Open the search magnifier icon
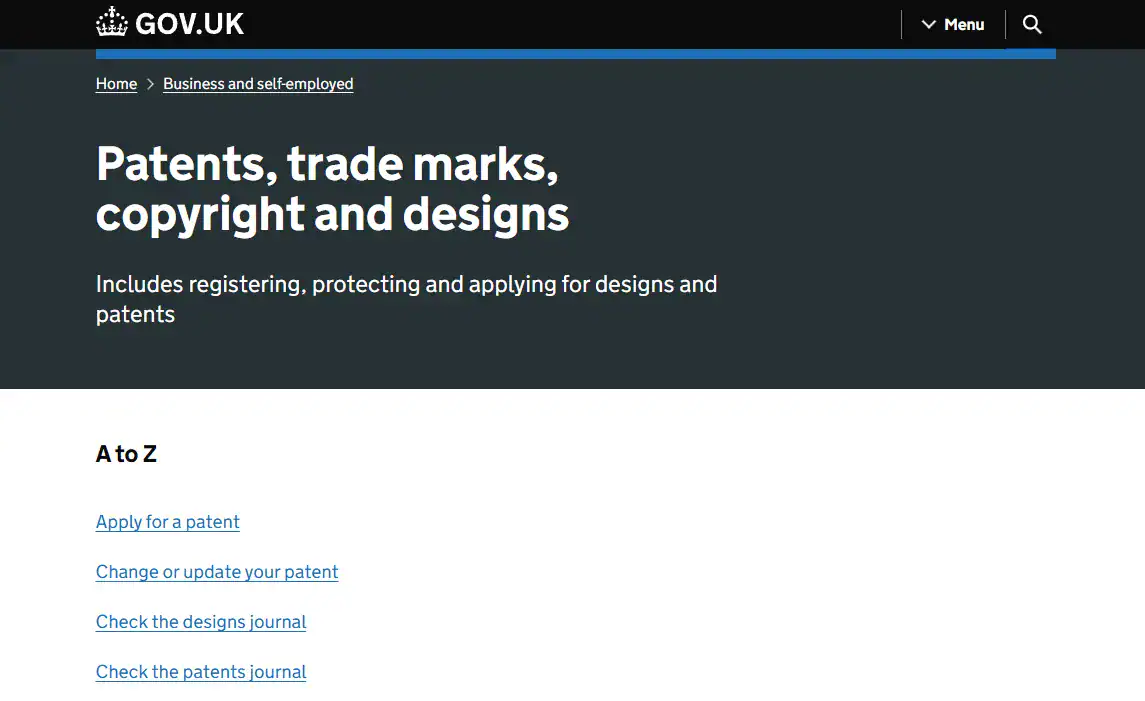The height and width of the screenshot is (701, 1145). (x=1031, y=24)
